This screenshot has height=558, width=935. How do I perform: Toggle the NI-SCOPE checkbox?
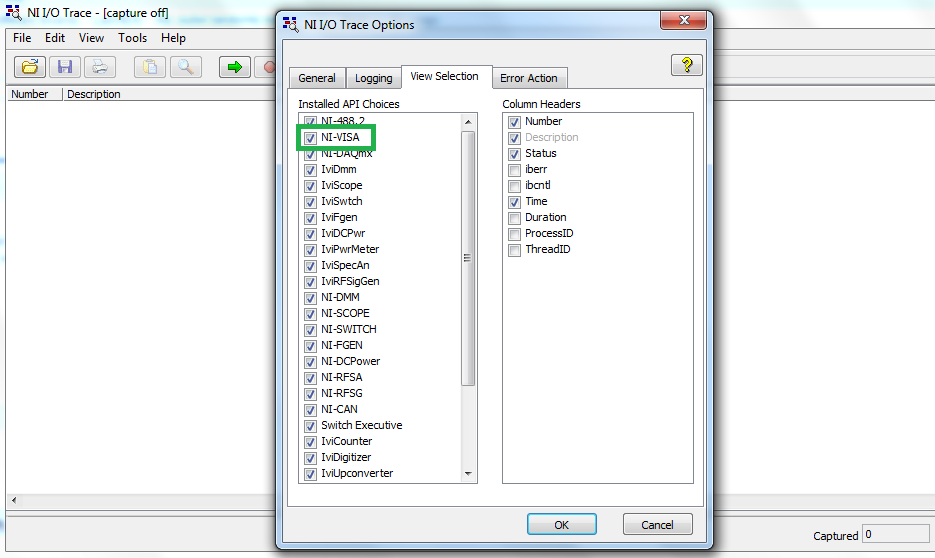310,314
